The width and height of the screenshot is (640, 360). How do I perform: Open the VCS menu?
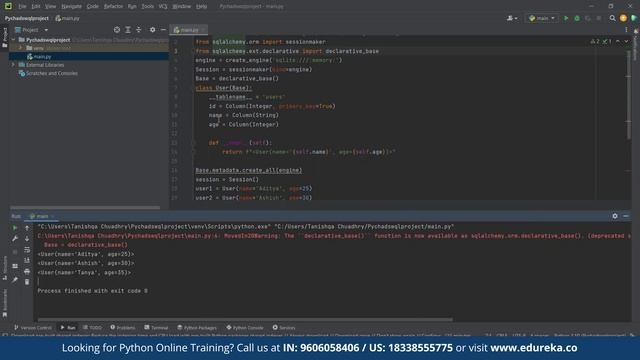[x=163, y=6]
